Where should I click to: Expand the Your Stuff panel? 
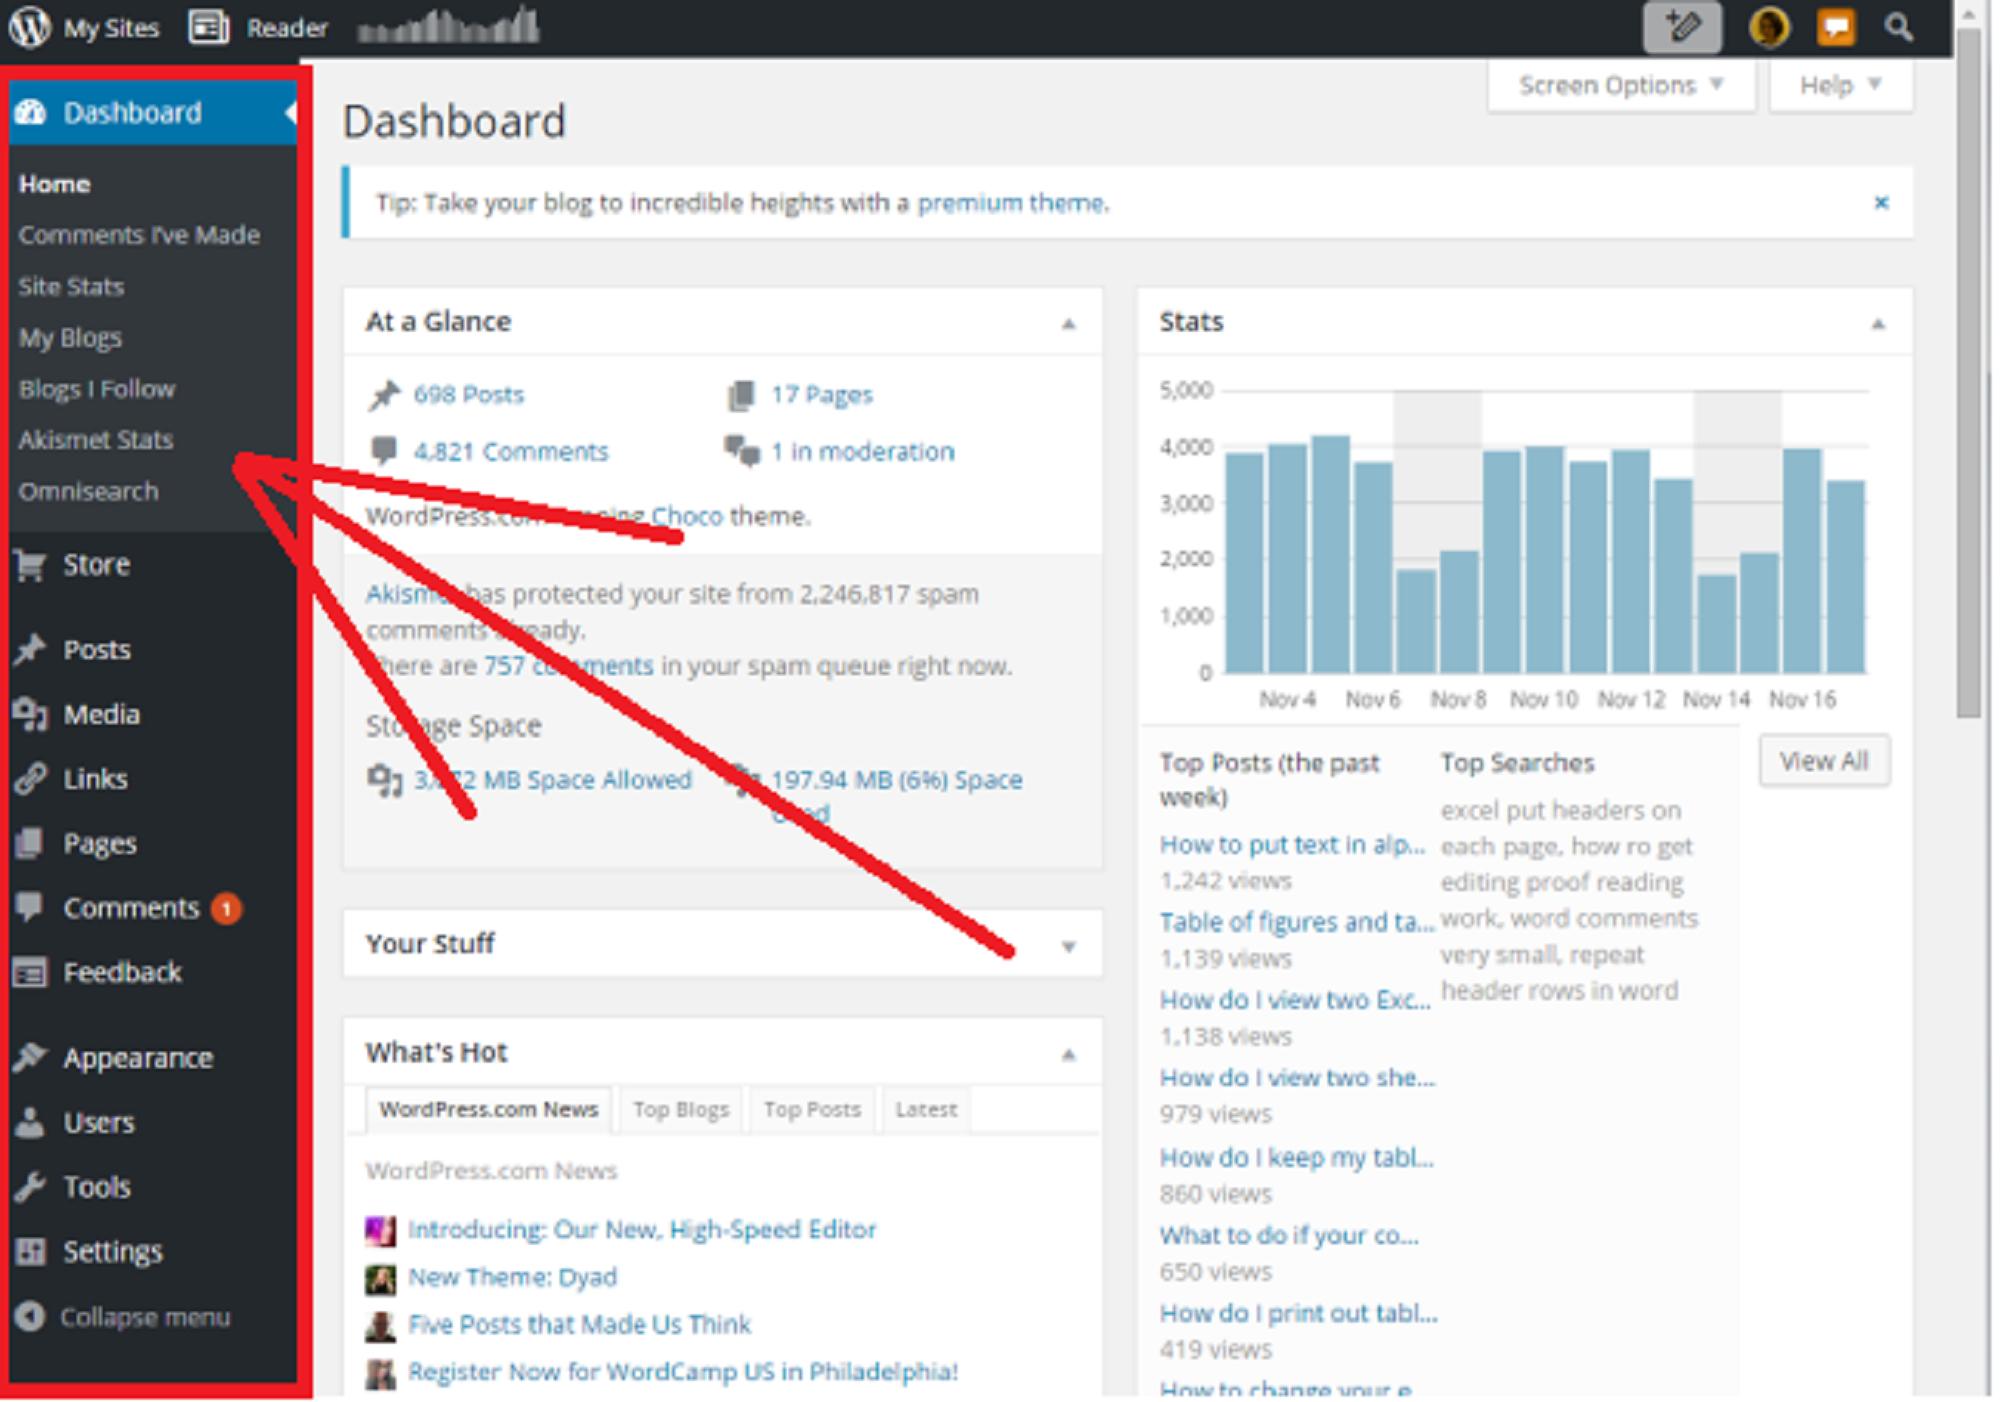1068,946
